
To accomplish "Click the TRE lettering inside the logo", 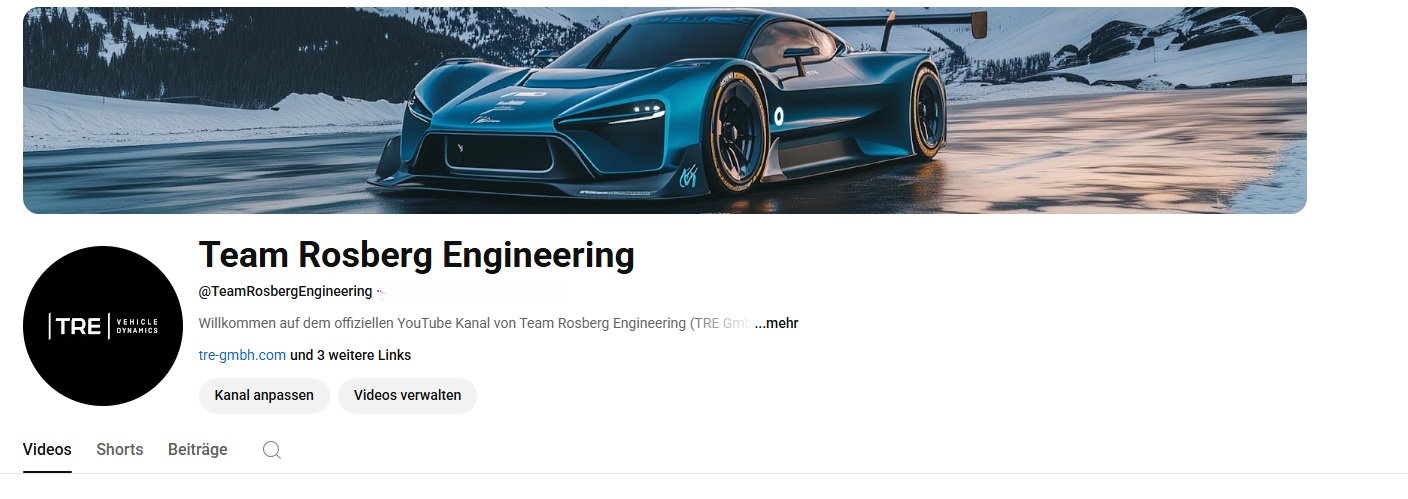I will coord(78,327).
